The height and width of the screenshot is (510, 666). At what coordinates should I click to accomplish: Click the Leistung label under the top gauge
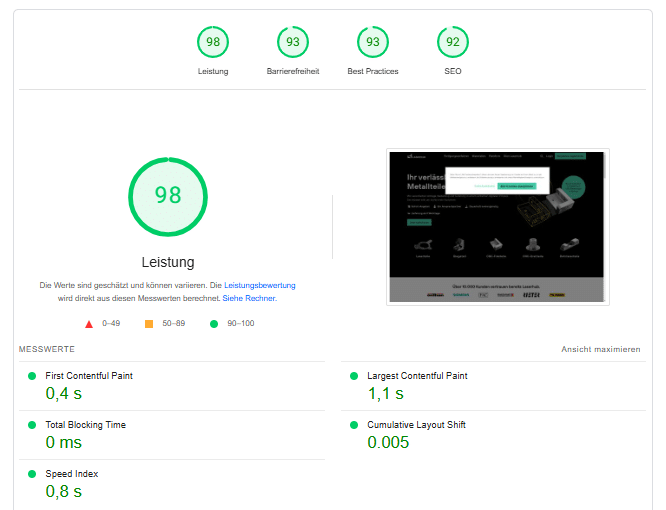[x=213, y=71]
